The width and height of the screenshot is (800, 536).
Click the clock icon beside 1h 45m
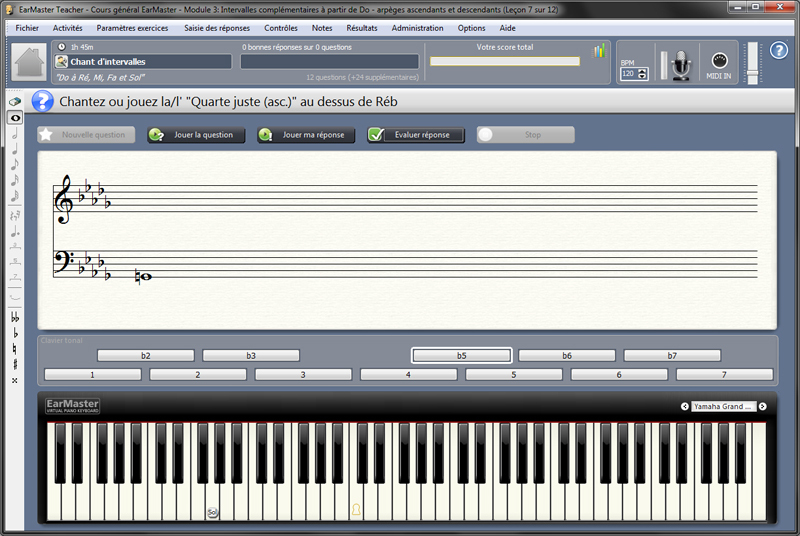tap(62, 47)
